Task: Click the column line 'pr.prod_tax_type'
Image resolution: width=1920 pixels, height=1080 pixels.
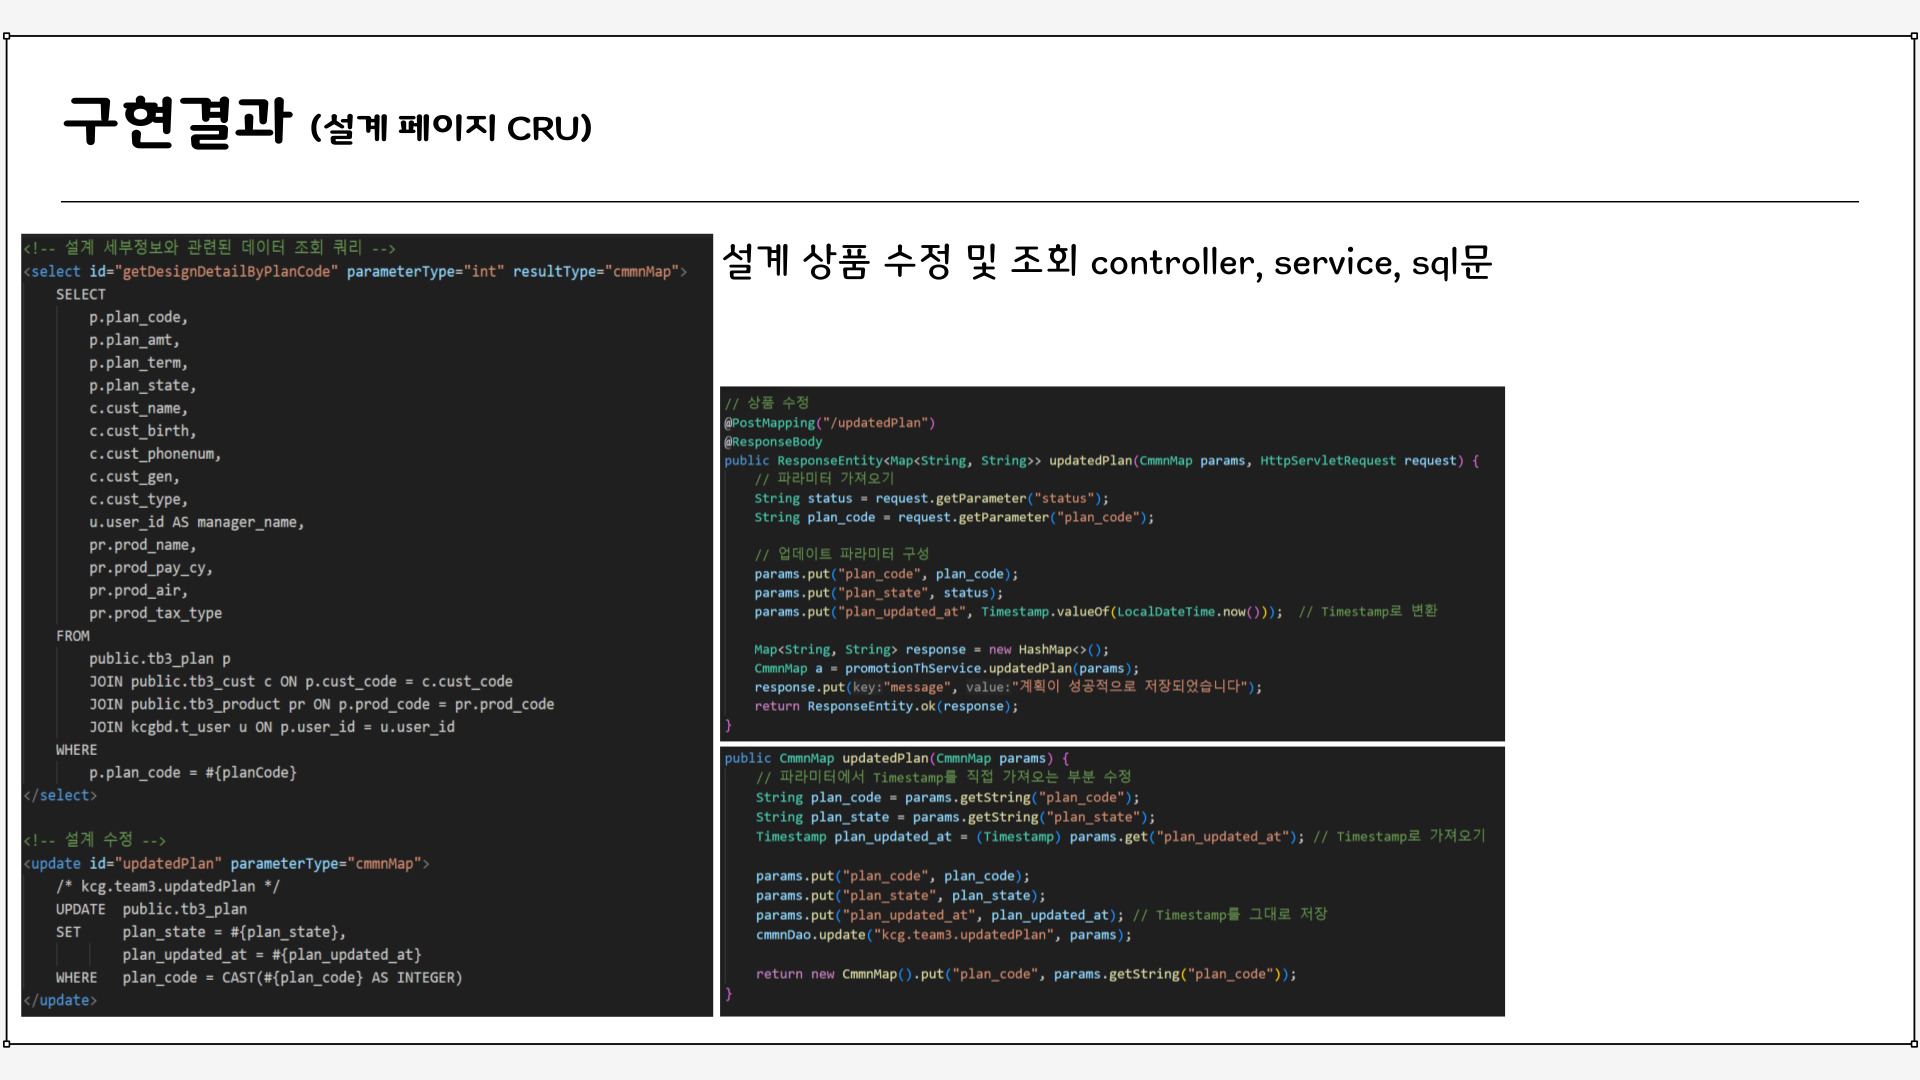Action: (x=155, y=613)
